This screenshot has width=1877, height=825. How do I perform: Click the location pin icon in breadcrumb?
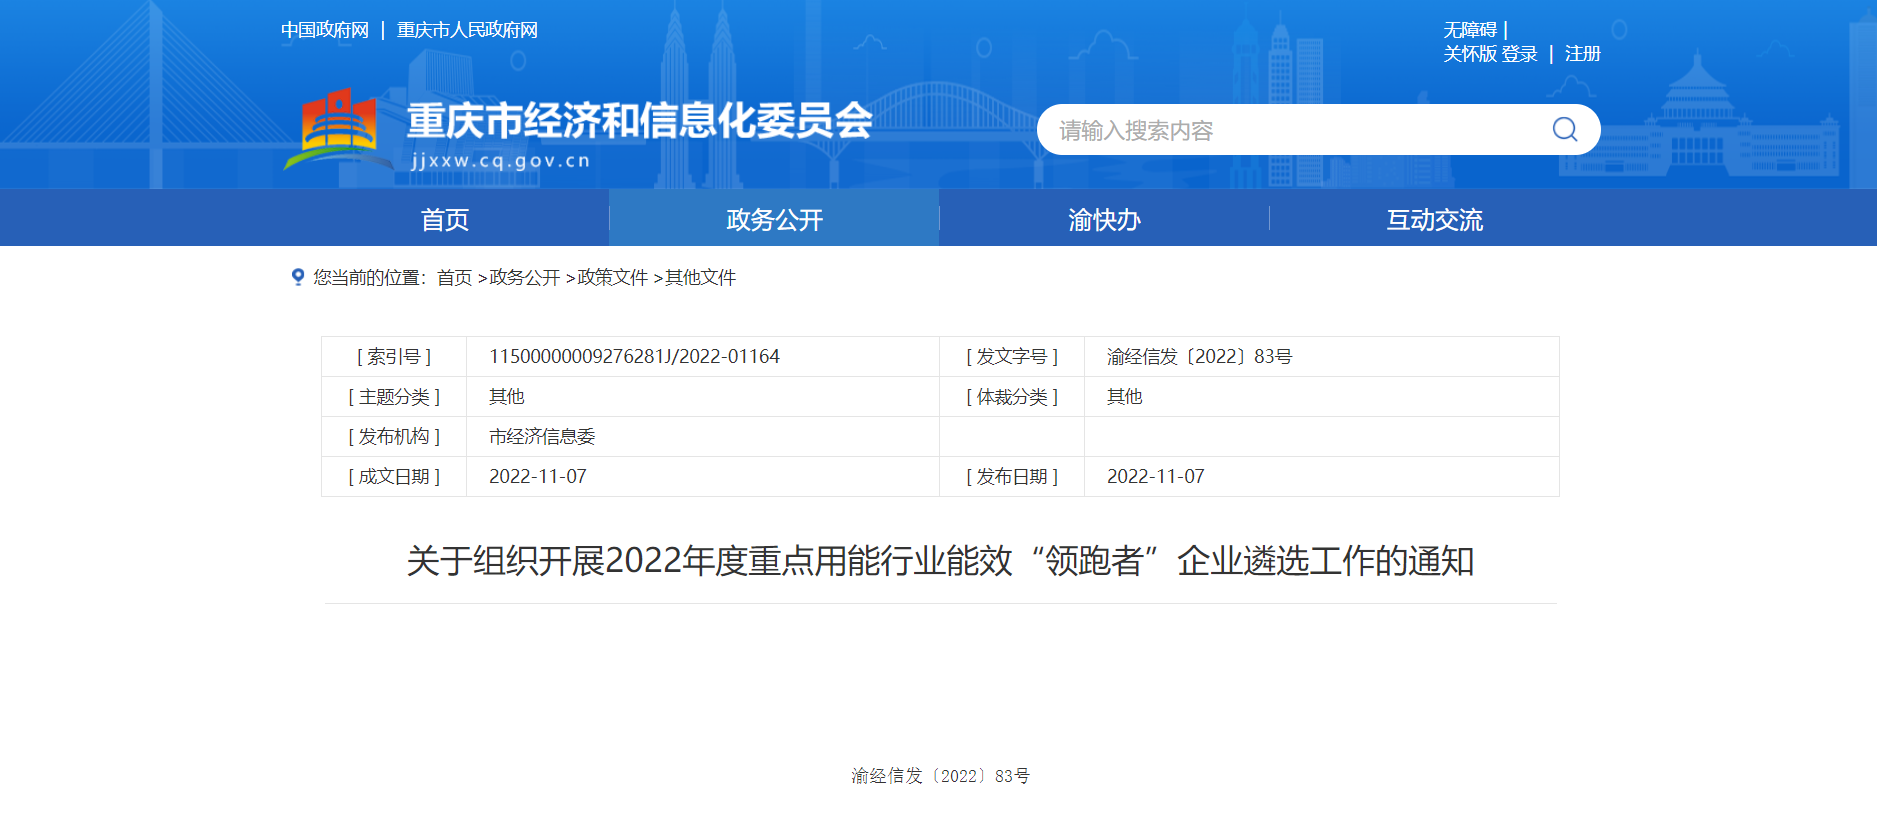click(297, 277)
